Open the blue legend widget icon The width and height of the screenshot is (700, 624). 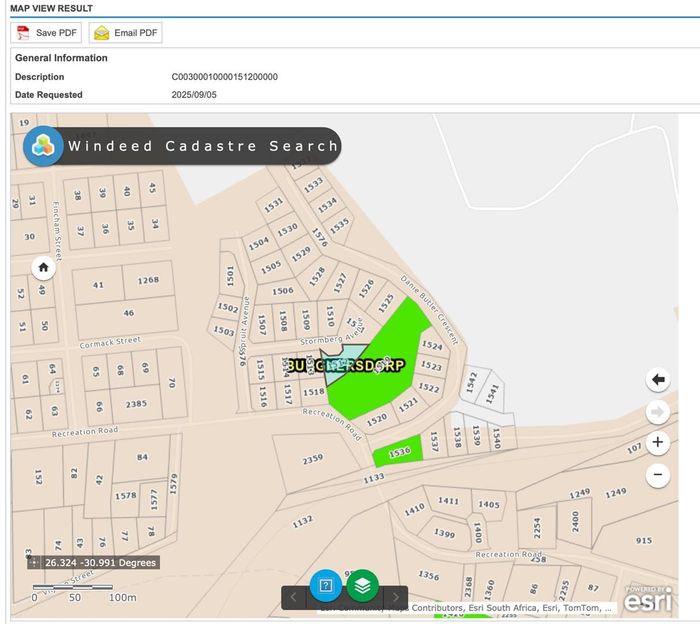(x=326, y=585)
